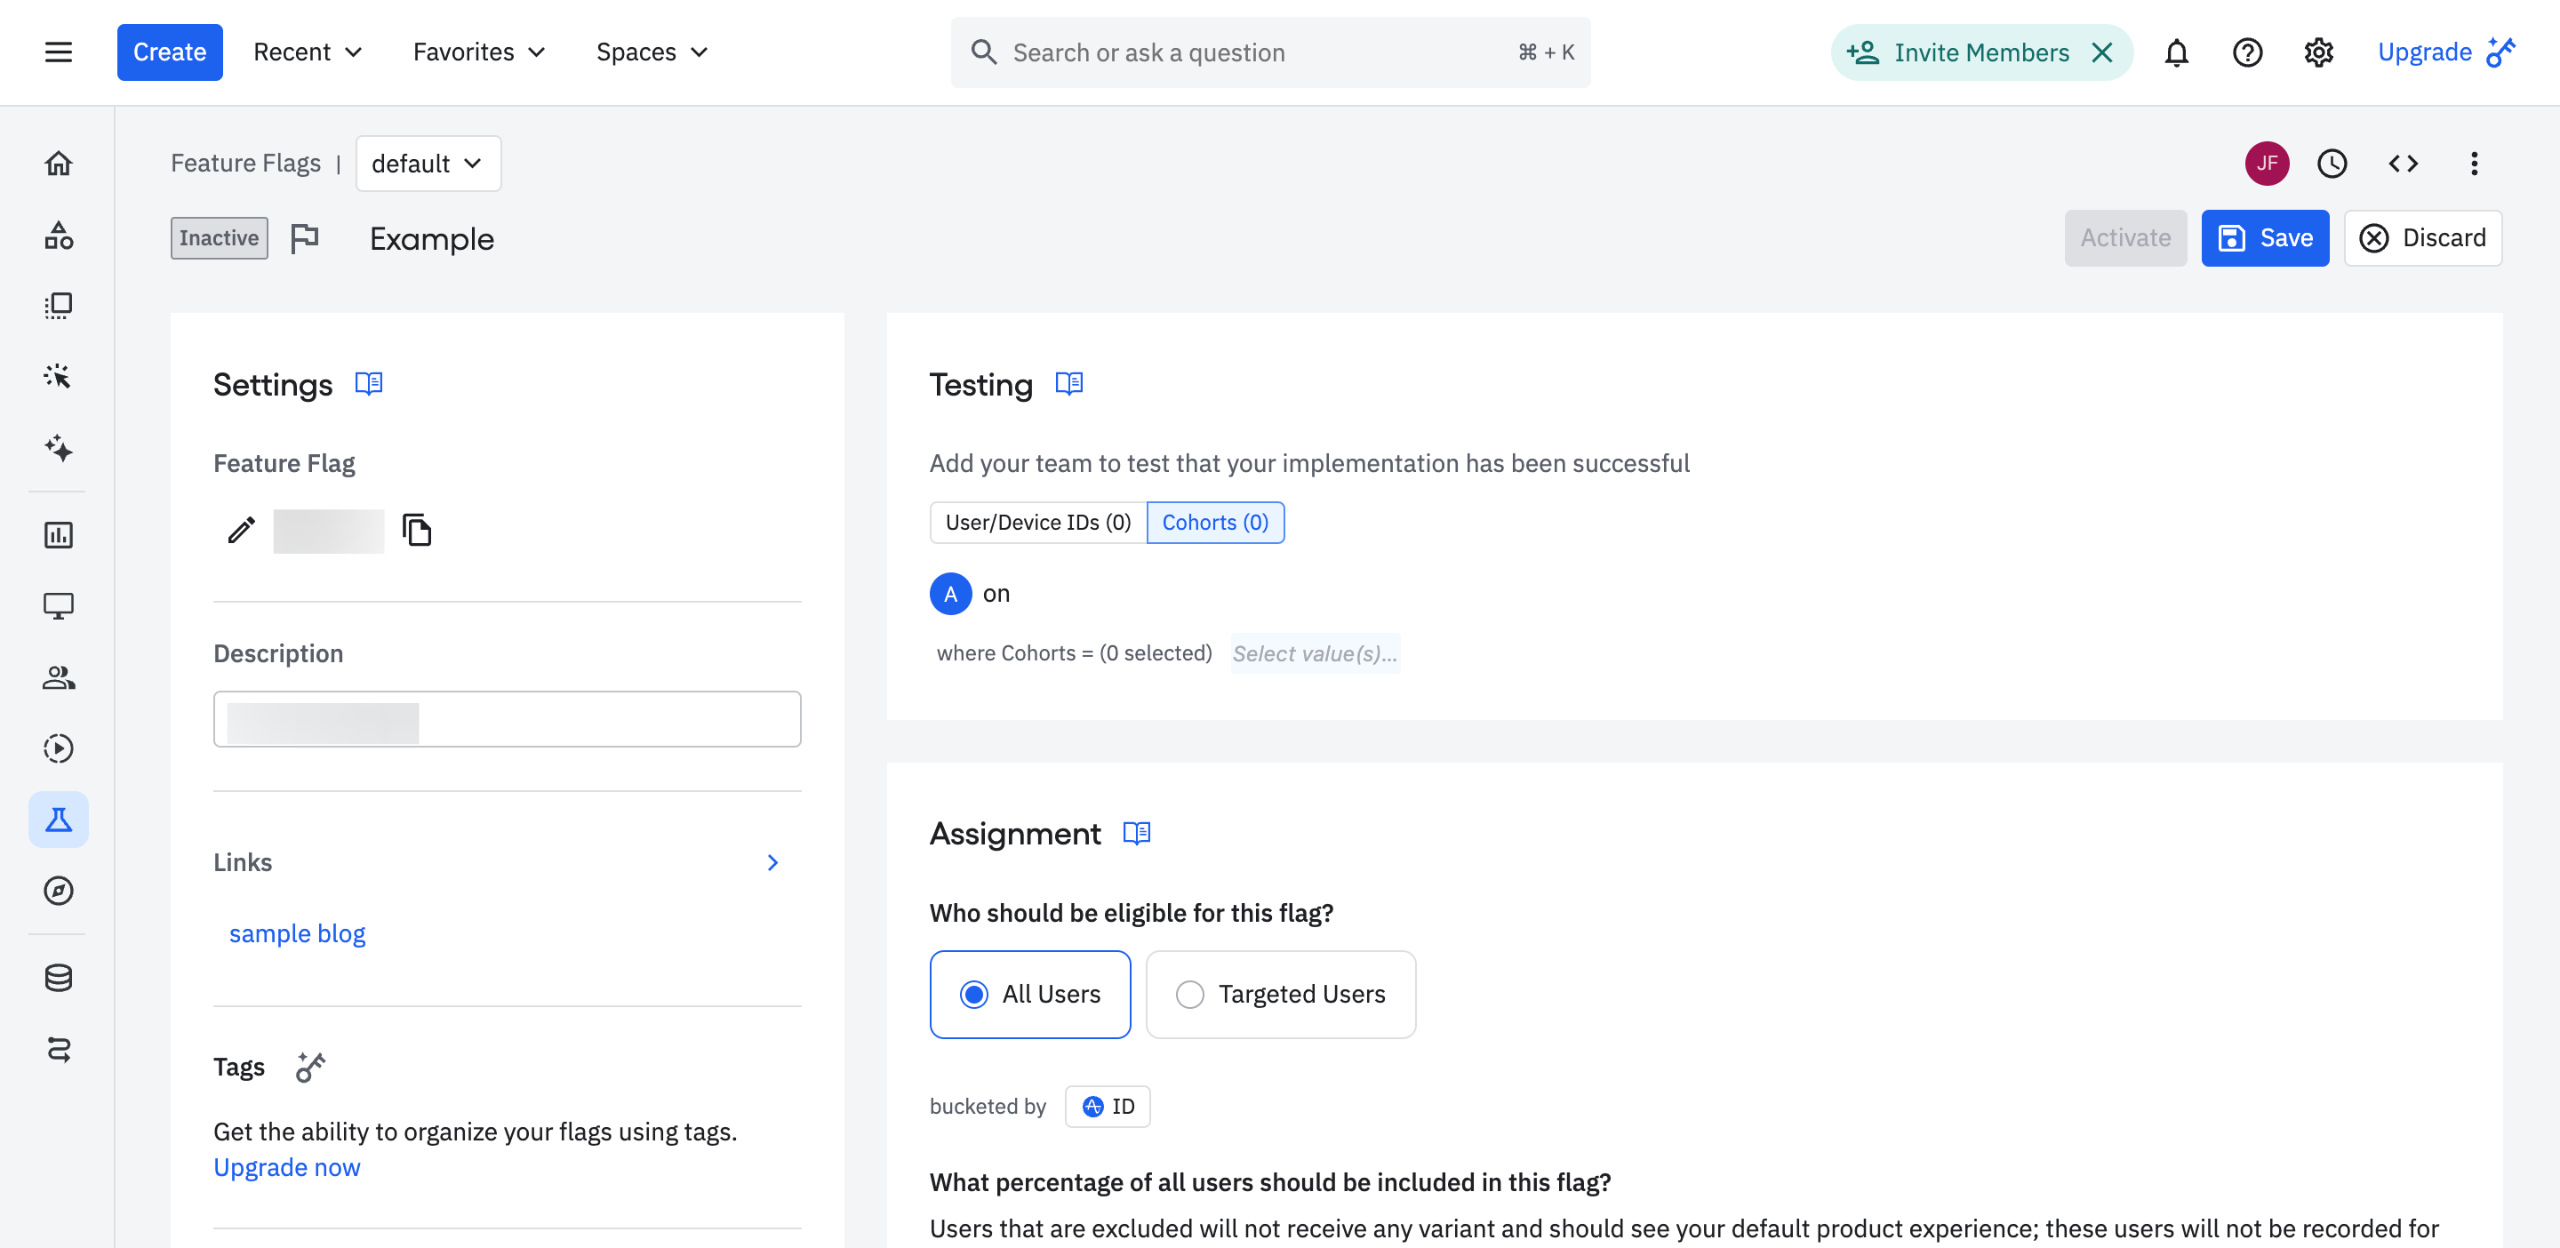This screenshot has height=1248, width=2560.
Task: Open session replay sidebar icon
Action: tap(58, 748)
